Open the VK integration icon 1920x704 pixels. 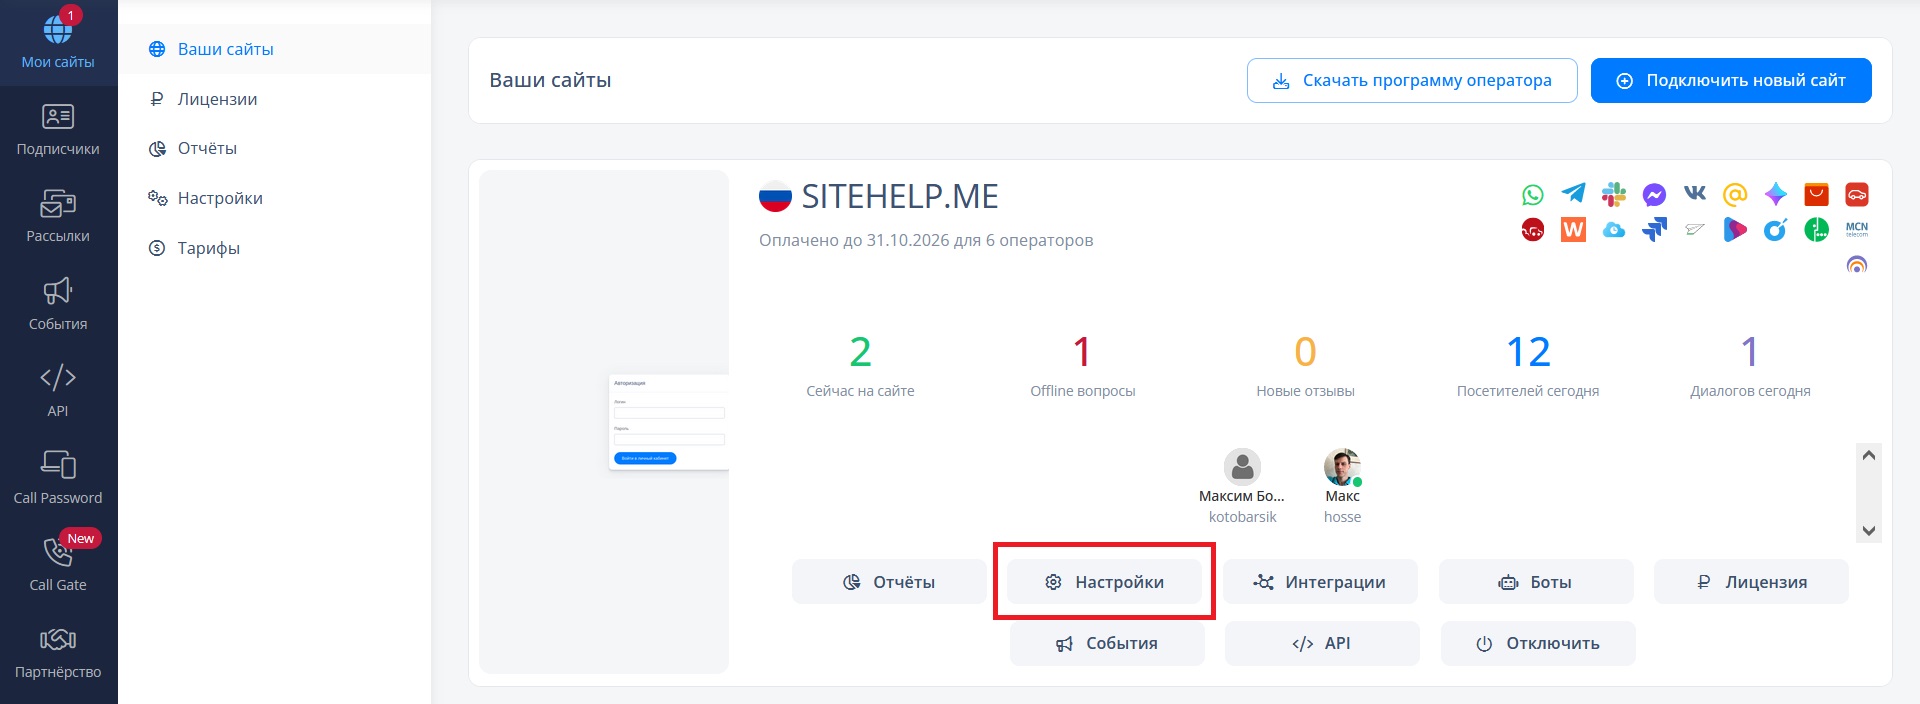coord(1695,193)
